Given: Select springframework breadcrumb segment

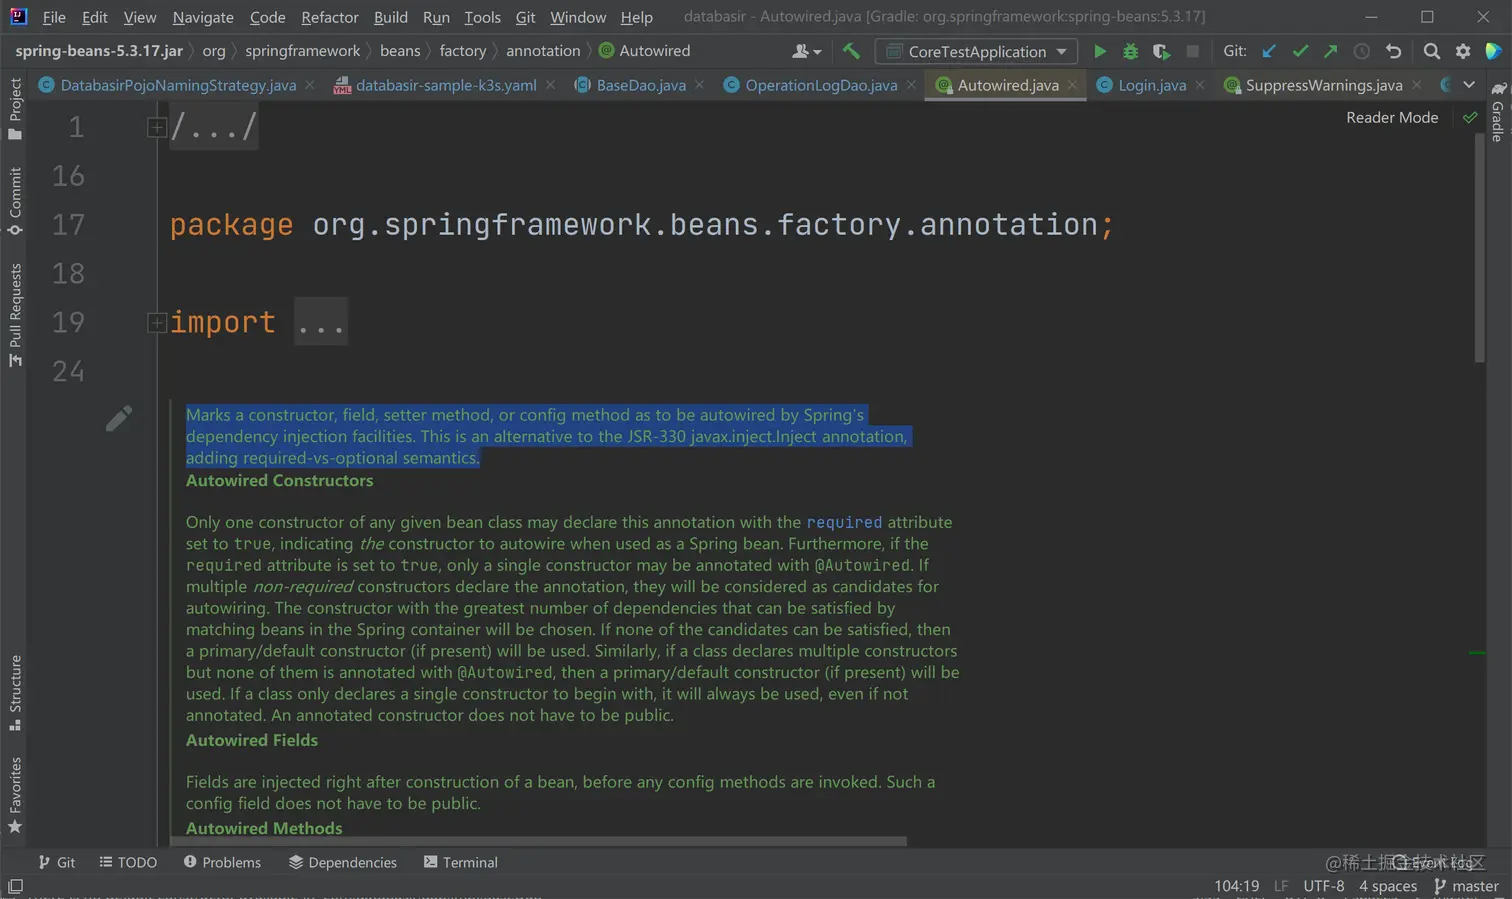Looking at the screenshot, I should pos(302,51).
